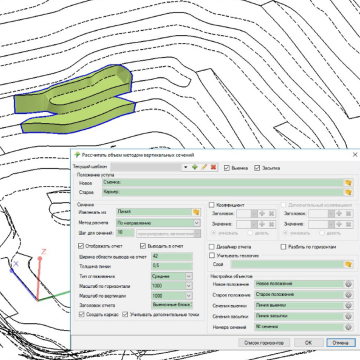This screenshot has width=360, height=360.
Task: Click the Список горизонтов button
Action: 264,343
